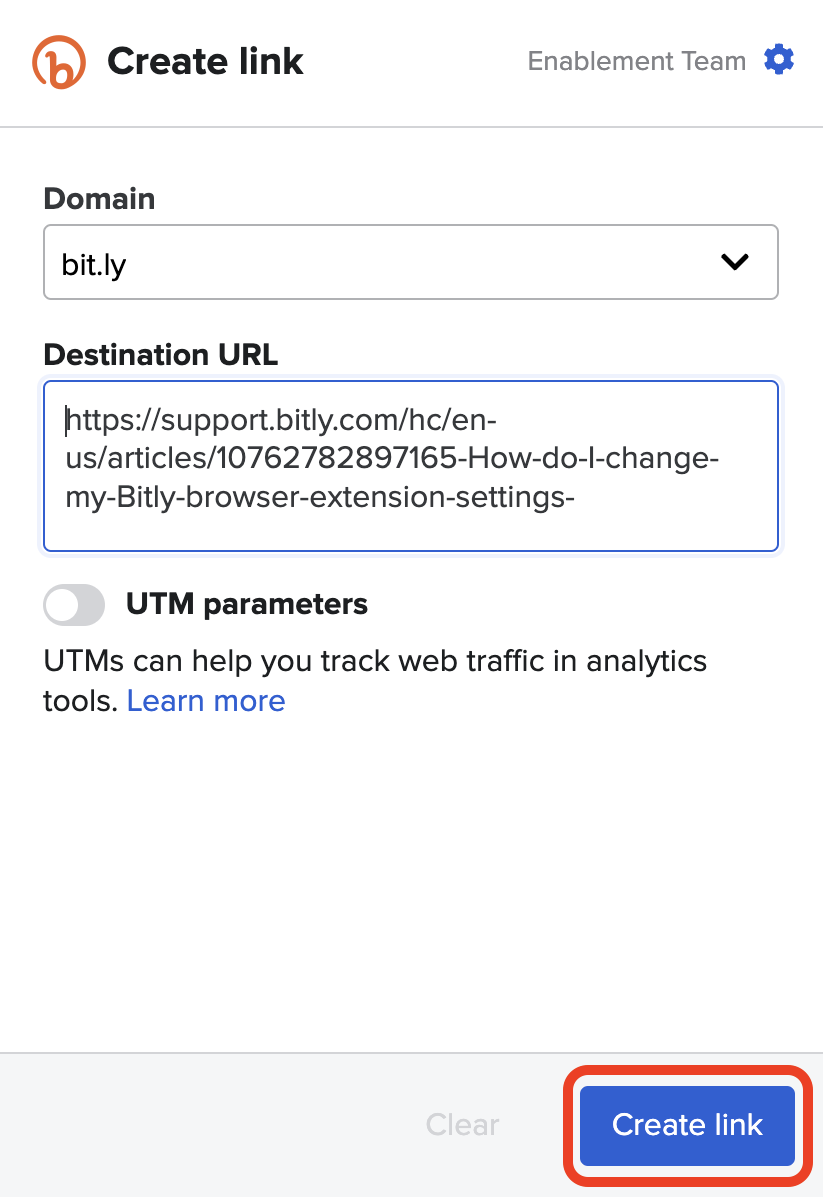The height and width of the screenshot is (1197, 823).
Task: Select the bit.ly text in Domain box
Action: pyautogui.click(x=94, y=263)
